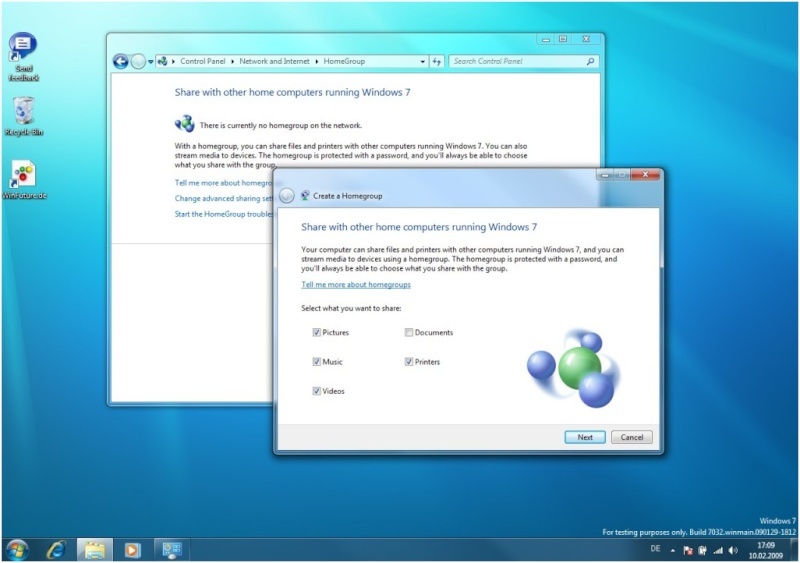Expand arrow after Network and Internet breadcrumb
This screenshot has height=563, width=800.
[x=317, y=61]
